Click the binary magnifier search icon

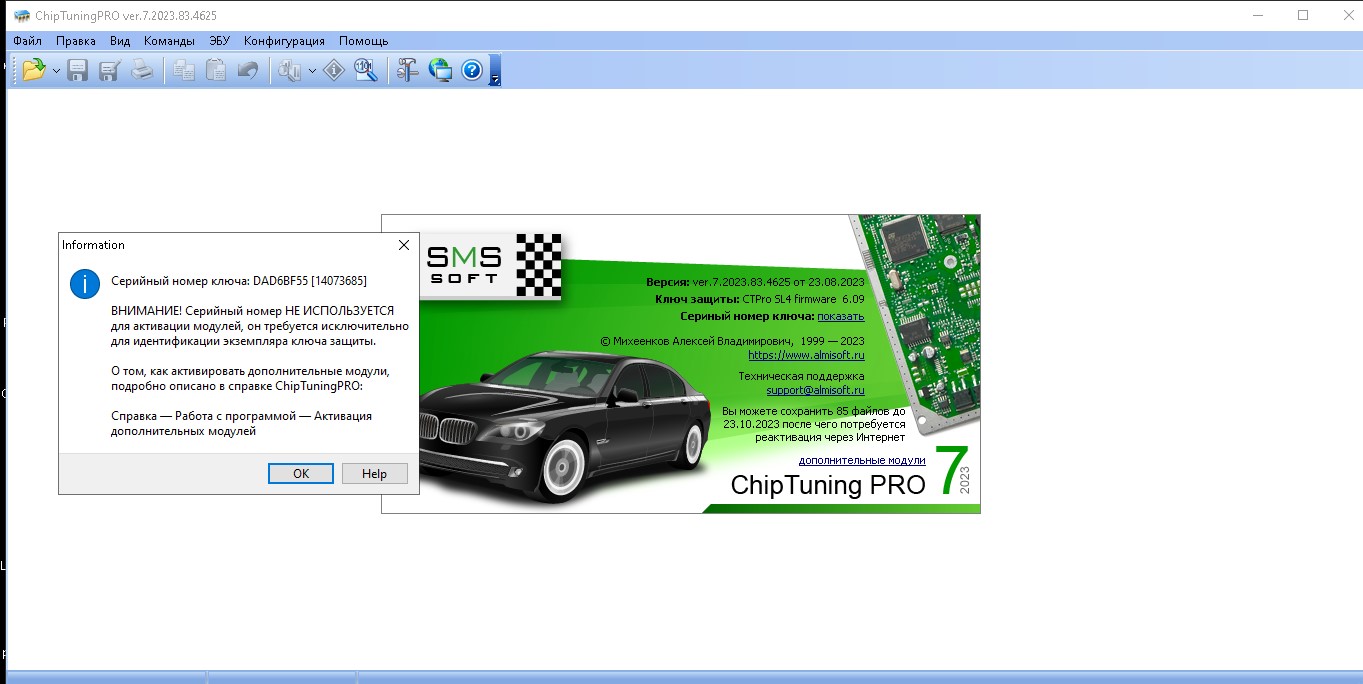(x=365, y=70)
